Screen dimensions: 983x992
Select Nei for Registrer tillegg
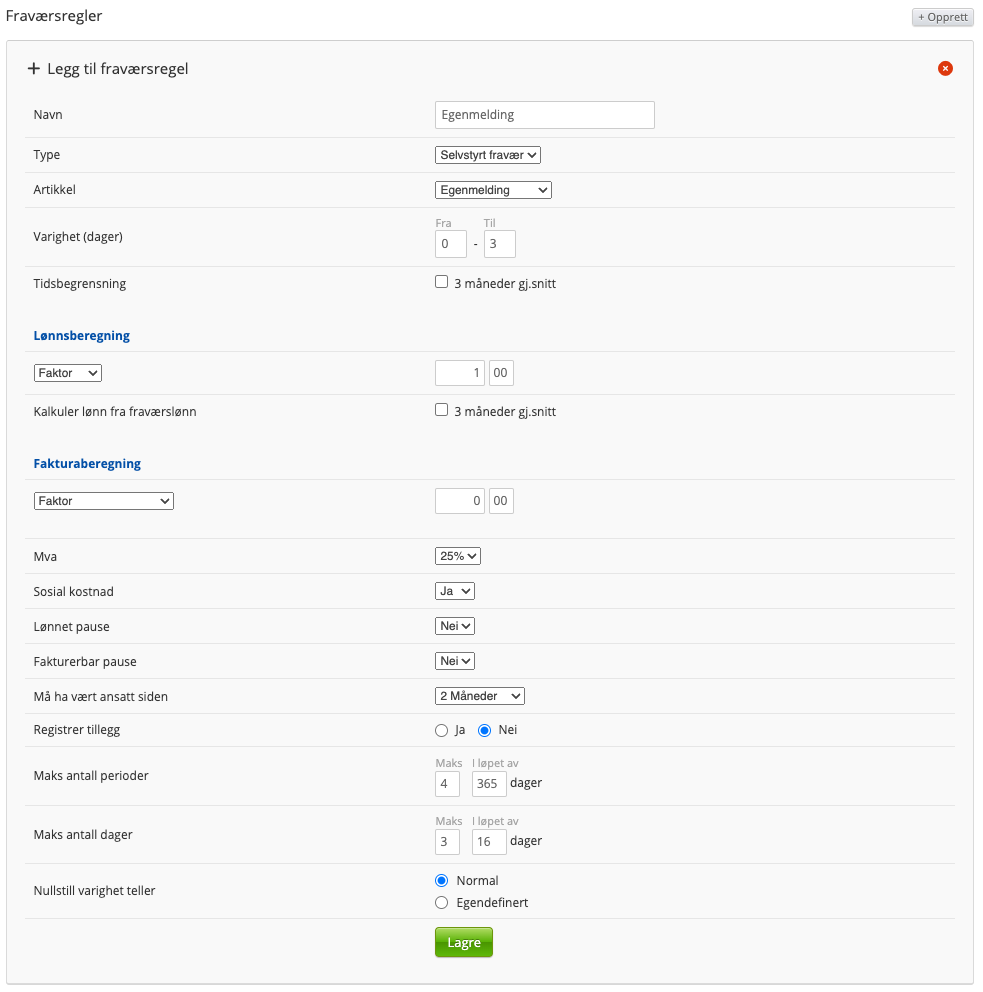point(485,730)
